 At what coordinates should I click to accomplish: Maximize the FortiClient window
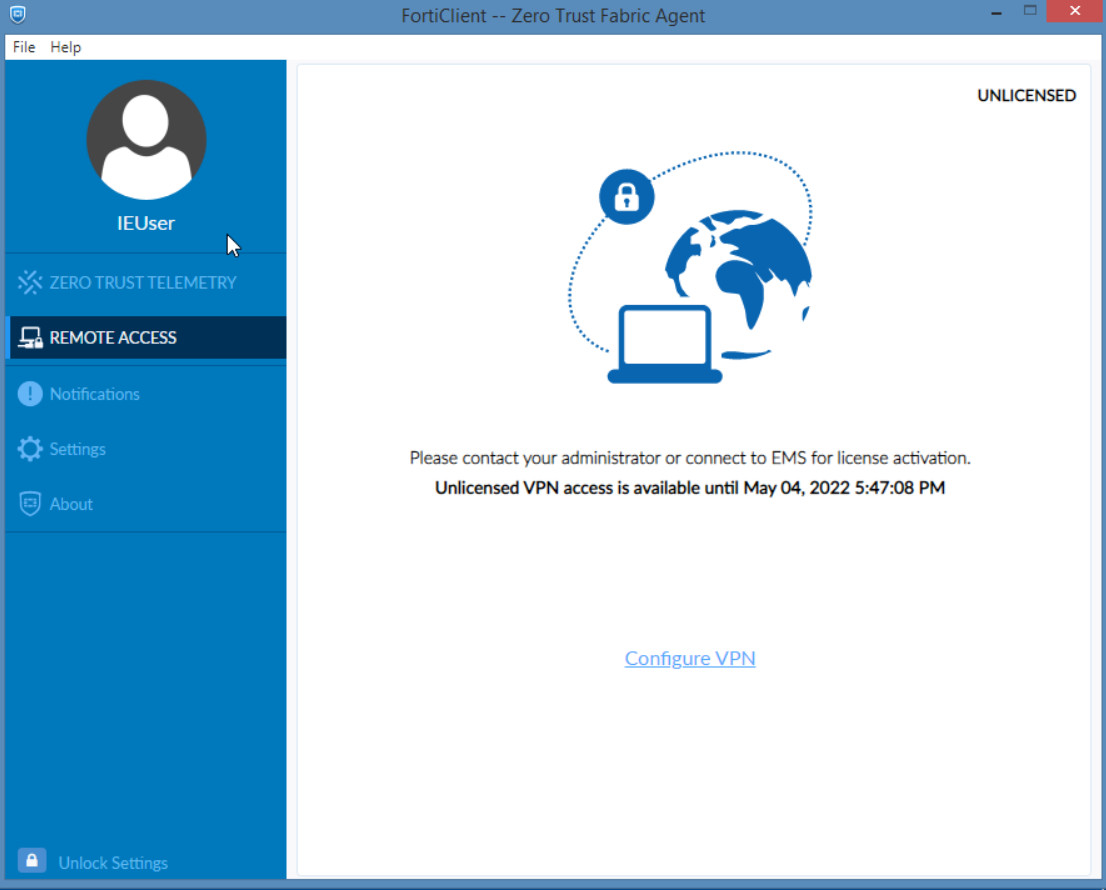click(1030, 11)
